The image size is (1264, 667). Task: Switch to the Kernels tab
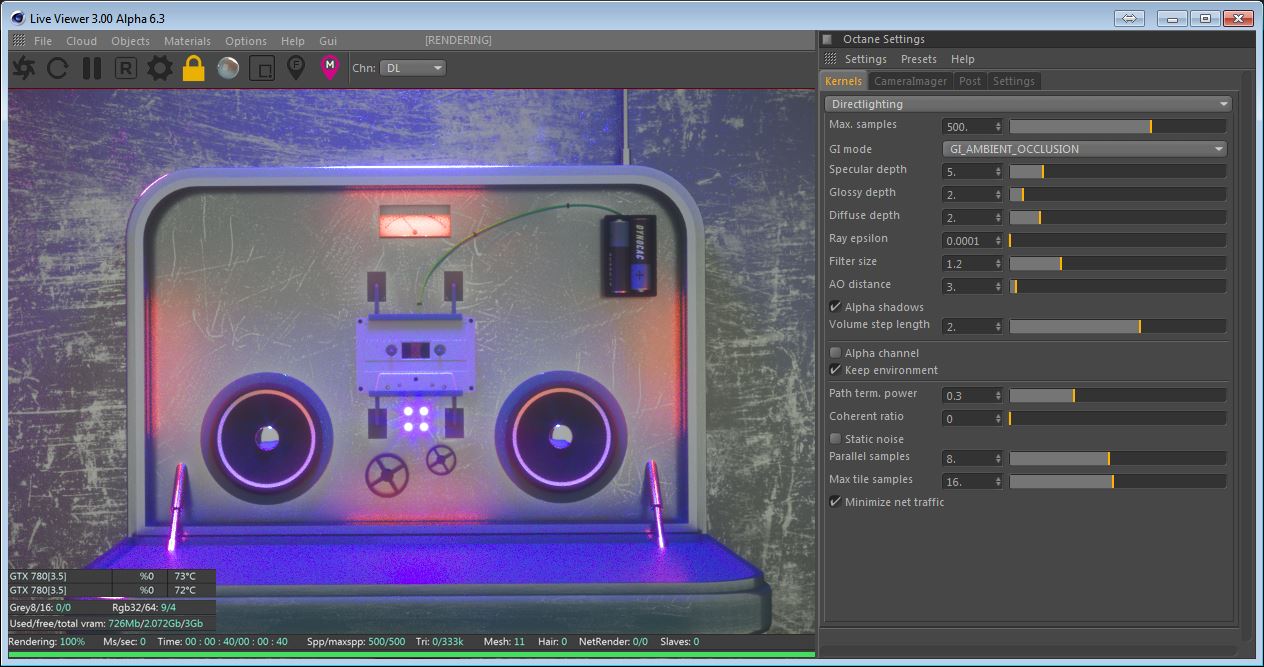843,81
